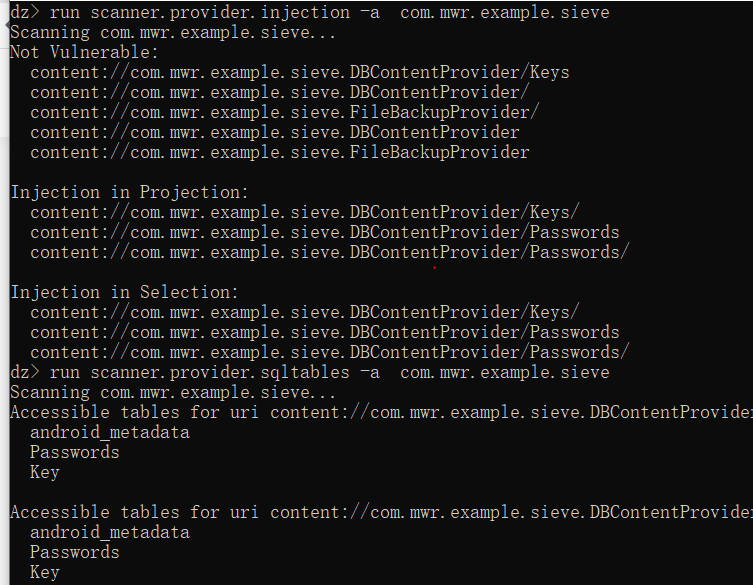Image resolution: width=753 pixels, height=585 pixels.
Task: Select the first android_metadata table entry
Action: click(110, 432)
